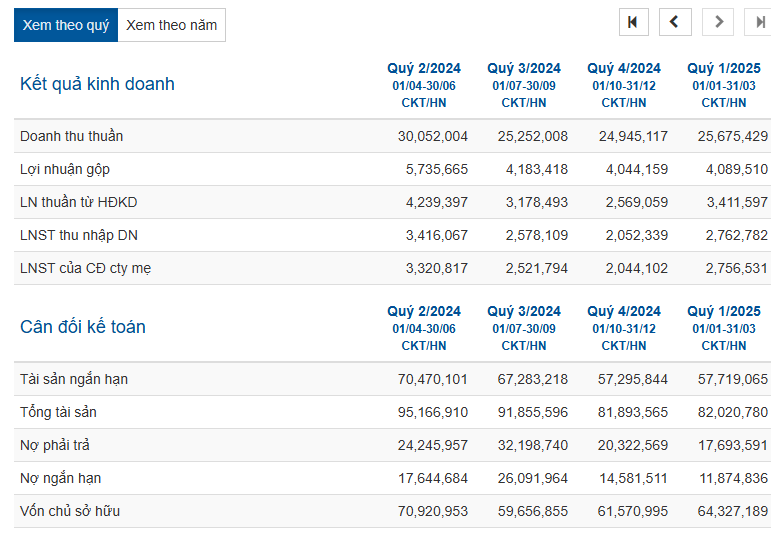
Task: Open the Cân đối kế toán heading
Action: pos(83,327)
